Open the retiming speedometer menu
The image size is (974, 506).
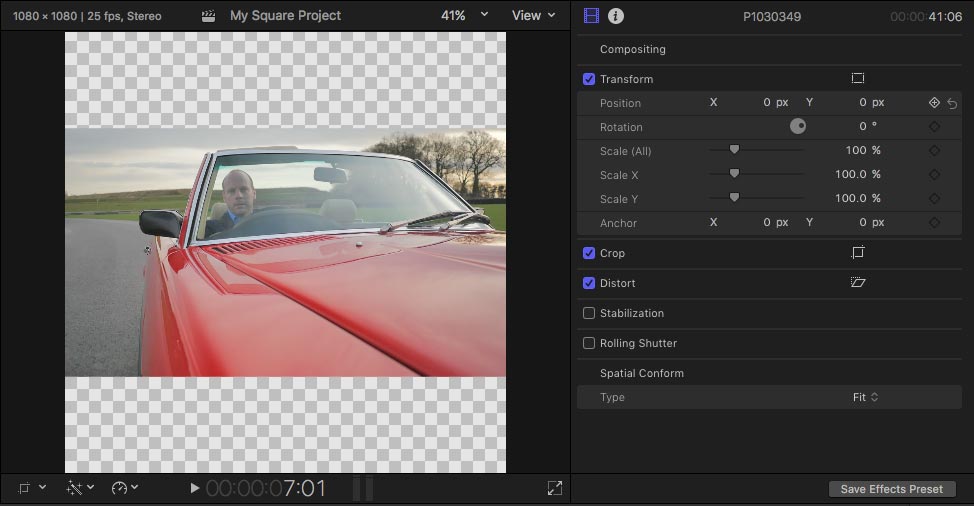(x=124, y=488)
